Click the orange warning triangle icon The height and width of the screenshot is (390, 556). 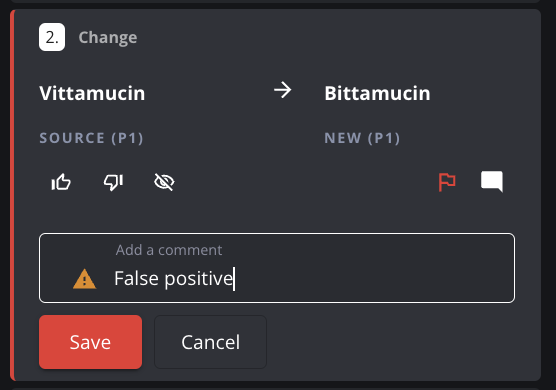(x=84, y=279)
